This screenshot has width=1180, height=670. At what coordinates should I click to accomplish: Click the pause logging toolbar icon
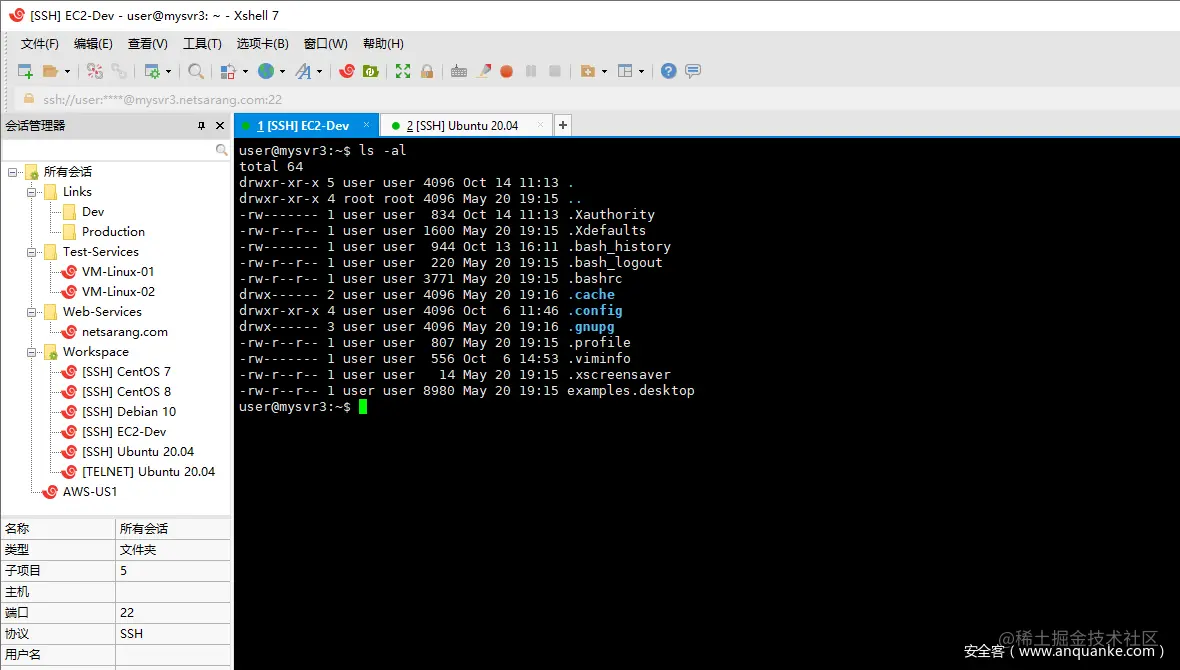click(531, 72)
